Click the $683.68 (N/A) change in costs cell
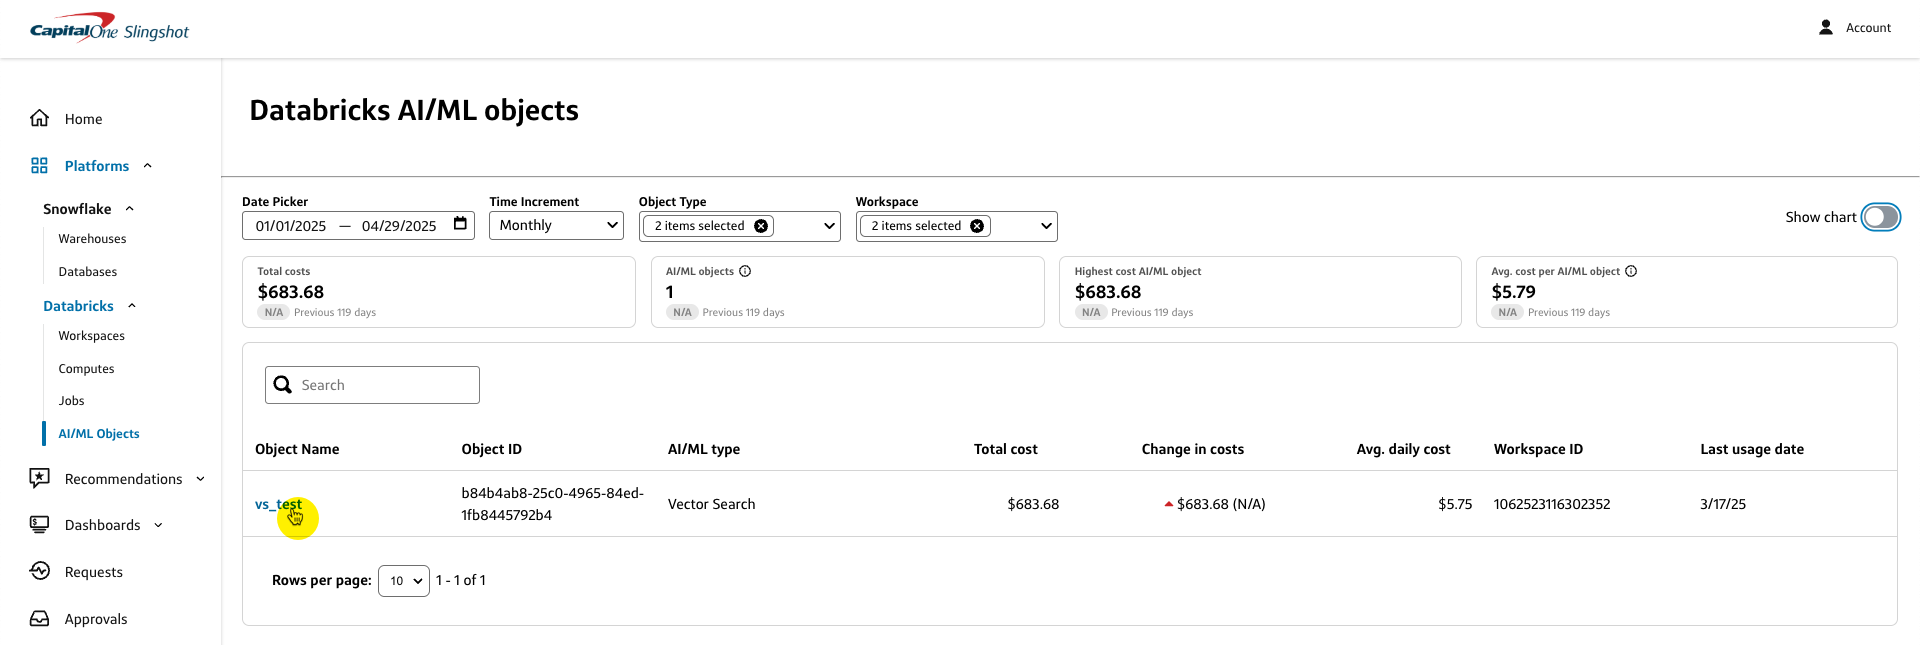Viewport: 1920px width, 645px height. coord(1215,504)
